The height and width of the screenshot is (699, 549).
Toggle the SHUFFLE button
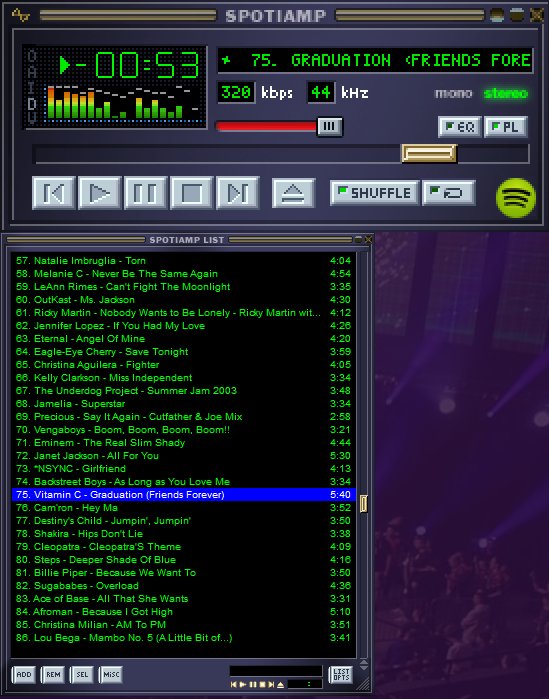pos(374,193)
